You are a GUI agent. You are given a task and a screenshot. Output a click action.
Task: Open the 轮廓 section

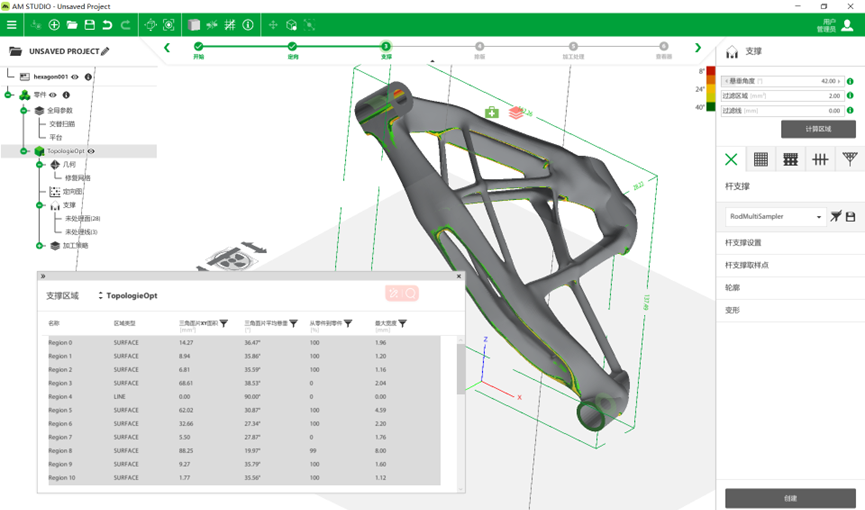[x=790, y=288]
